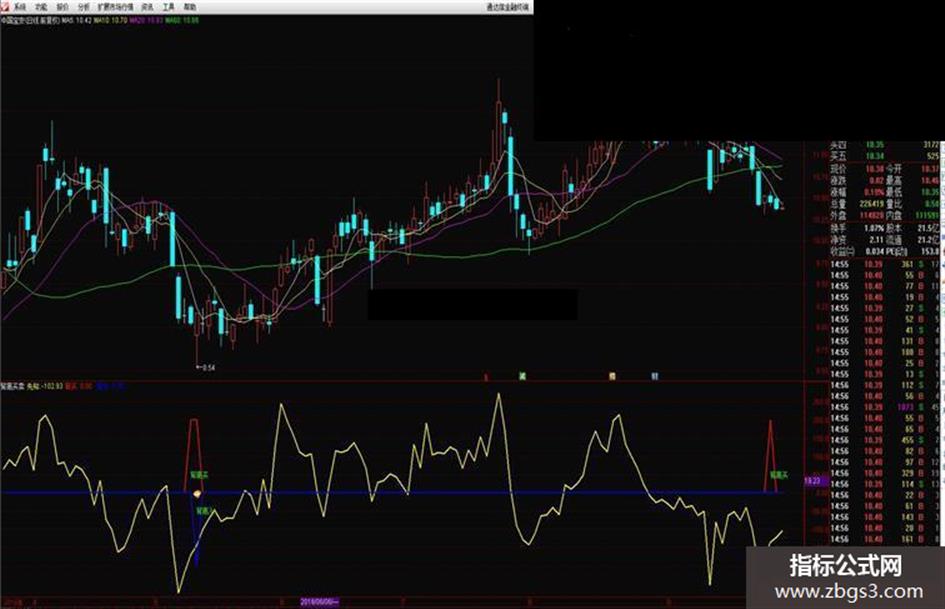Click the 通达信金融终端 title text

tap(507, 7)
